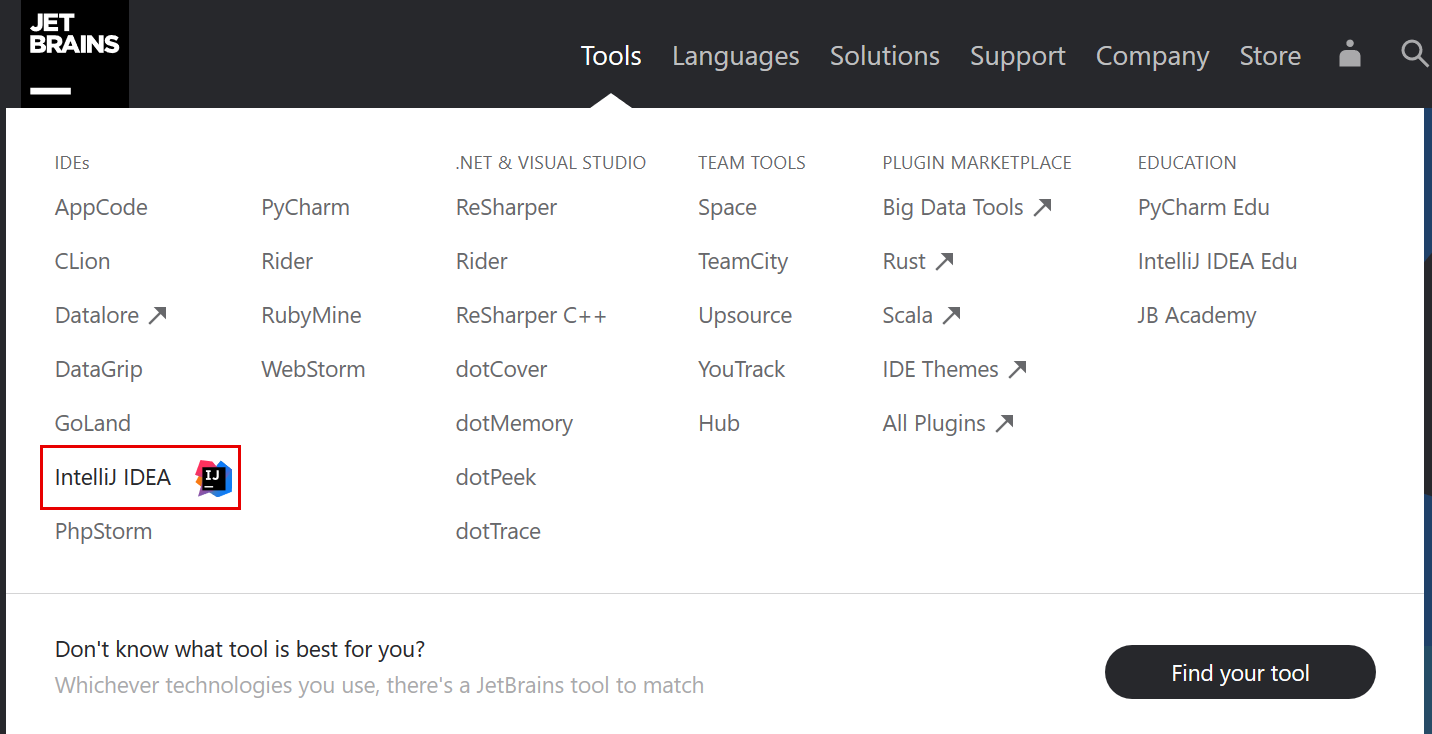This screenshot has width=1432, height=734.
Task: Open the YouTrack link
Action: pyautogui.click(x=742, y=370)
